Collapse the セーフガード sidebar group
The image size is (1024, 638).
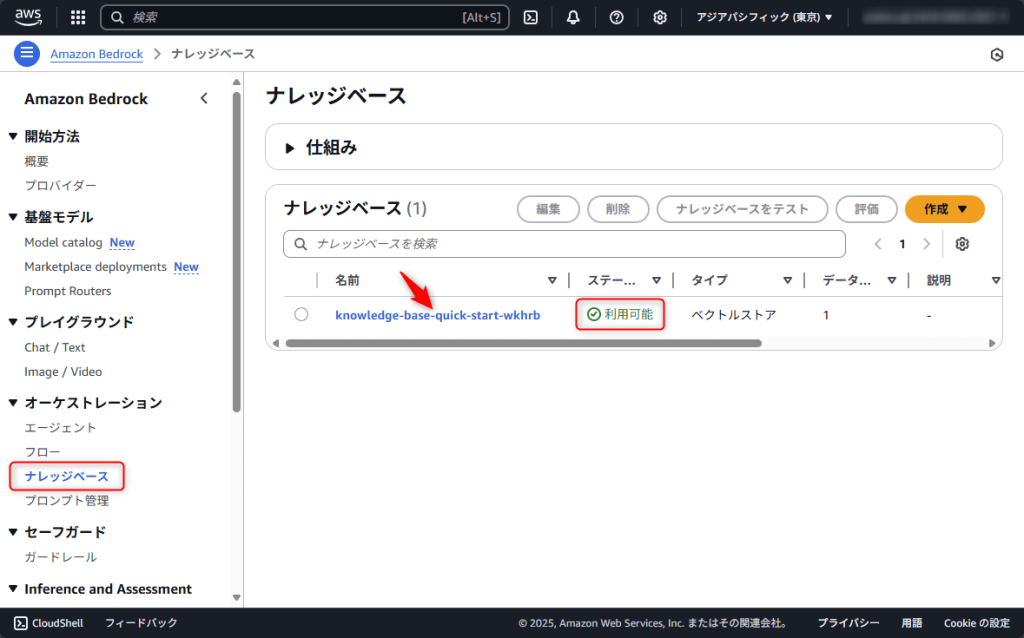click(x=13, y=532)
